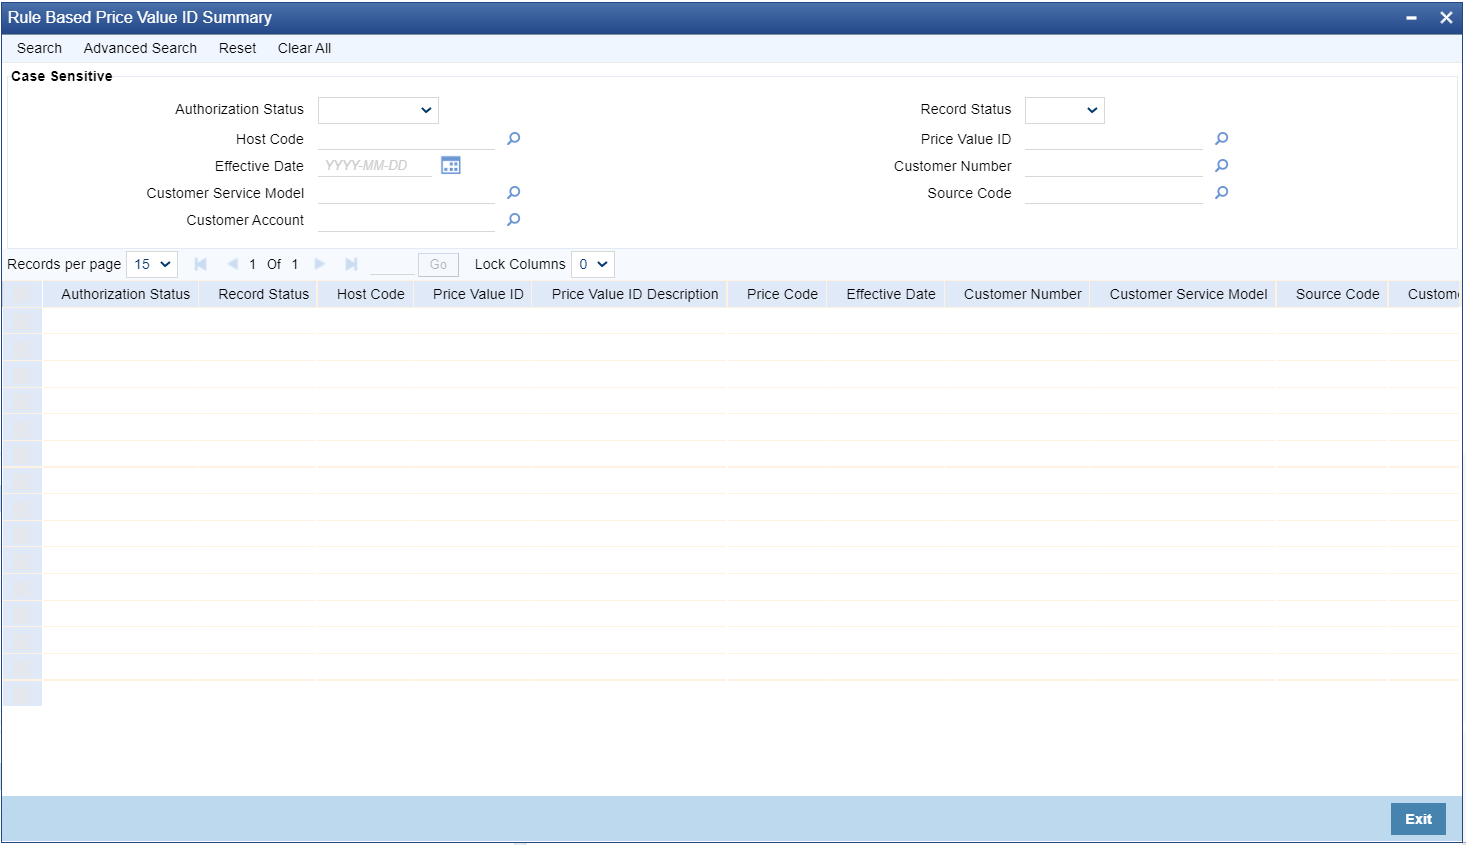Viewport: 1468px width, 845px height.
Task: Open Customer Number lookup icon
Action: click(x=1221, y=166)
